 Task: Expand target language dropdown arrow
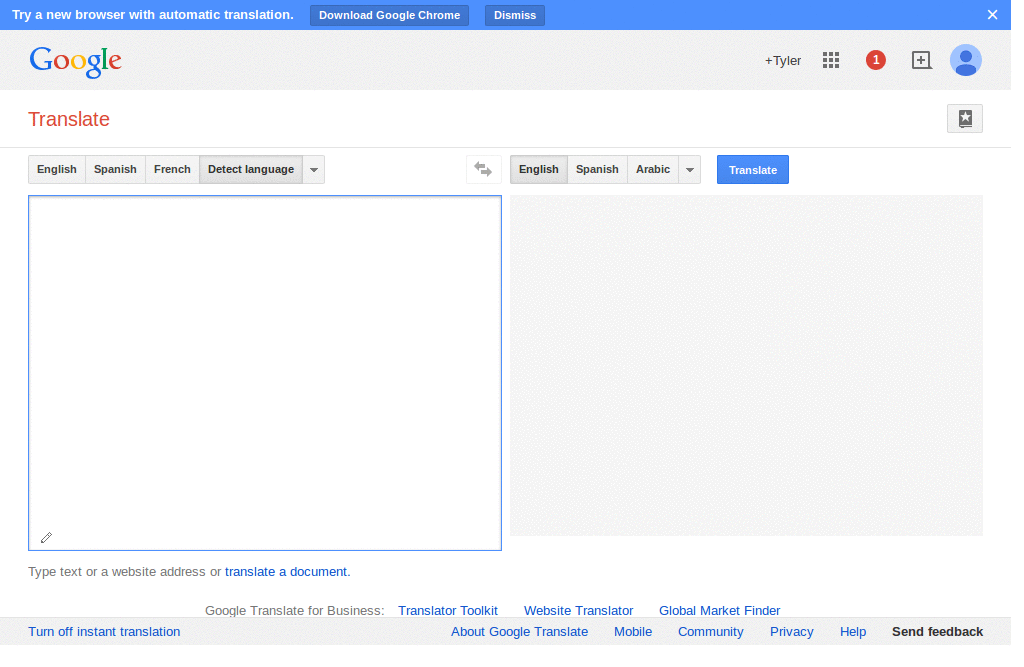pos(690,169)
